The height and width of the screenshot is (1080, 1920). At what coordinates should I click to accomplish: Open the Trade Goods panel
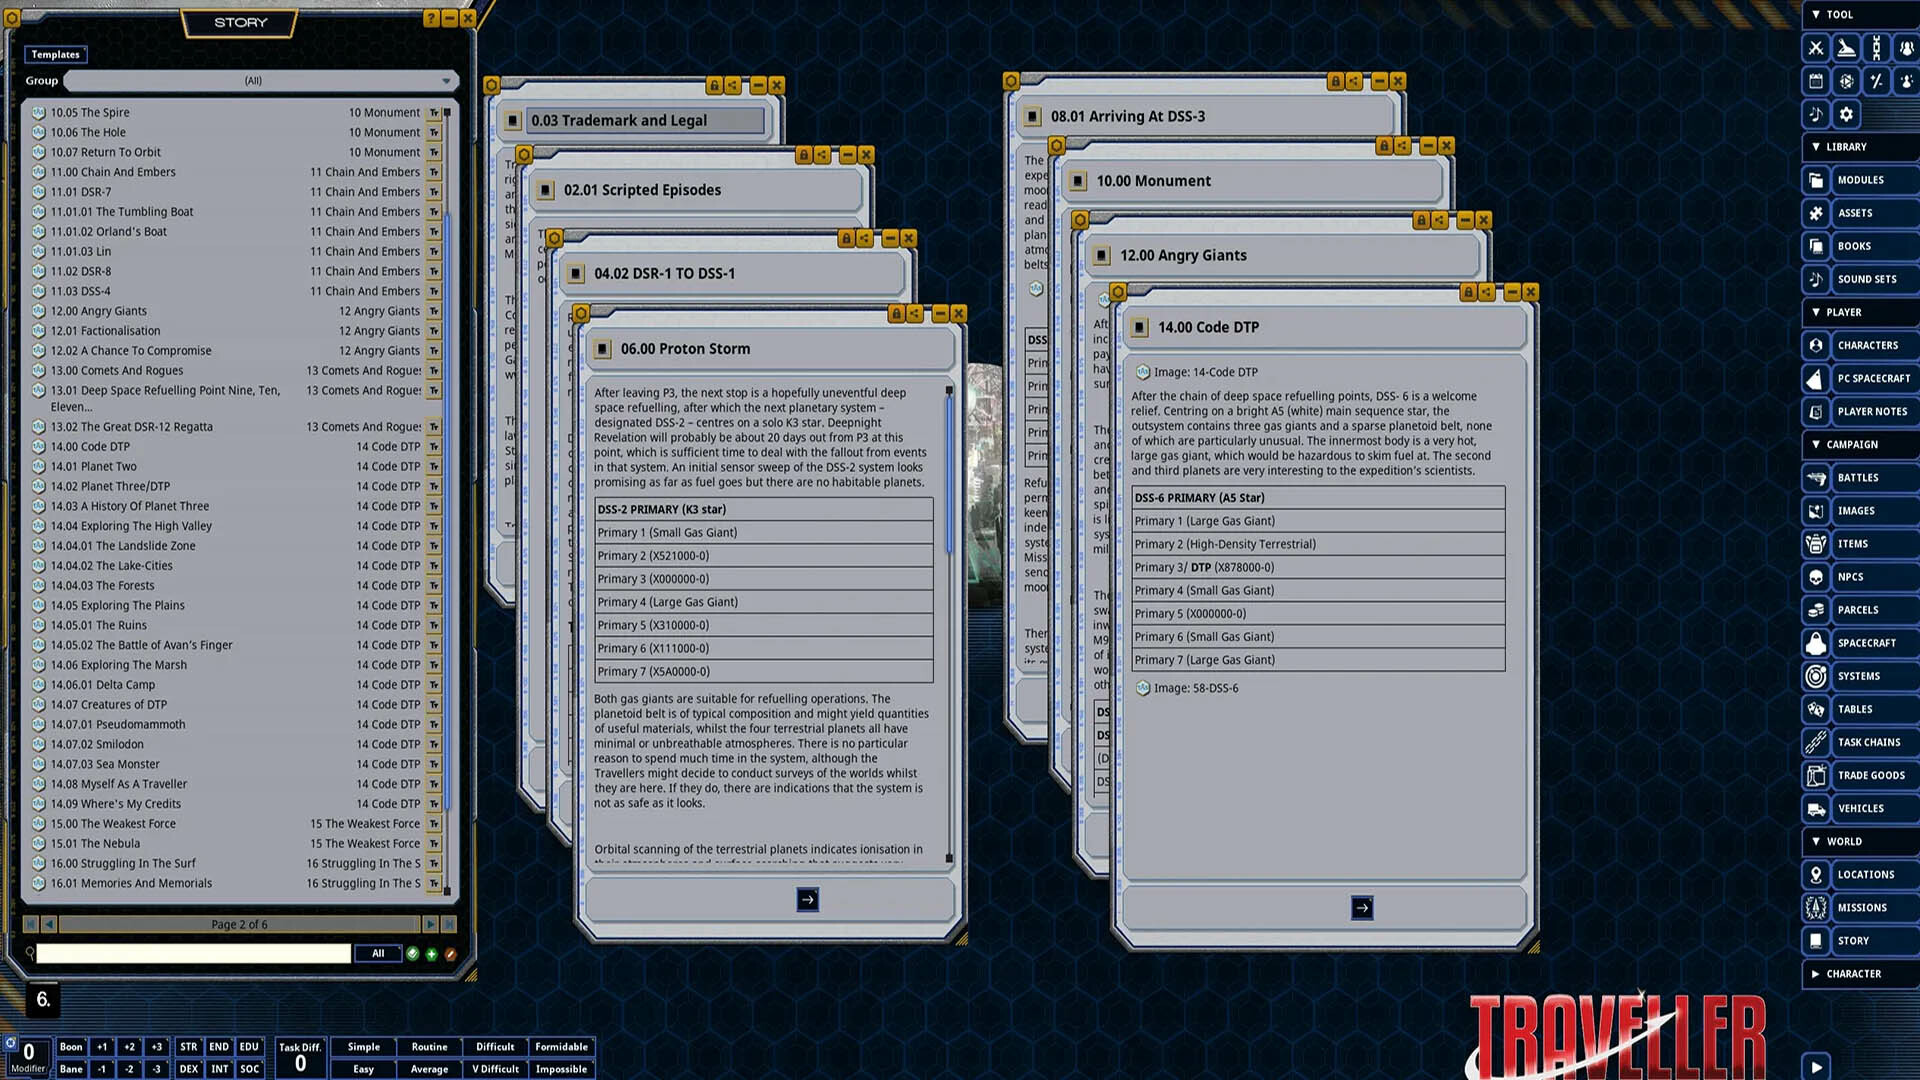pyautogui.click(x=1872, y=775)
